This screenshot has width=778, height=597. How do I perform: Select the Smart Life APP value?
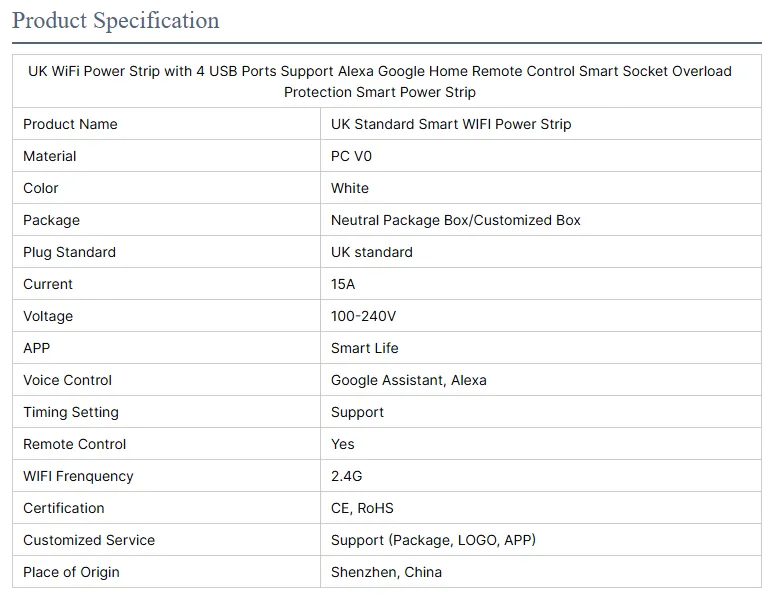coord(365,348)
